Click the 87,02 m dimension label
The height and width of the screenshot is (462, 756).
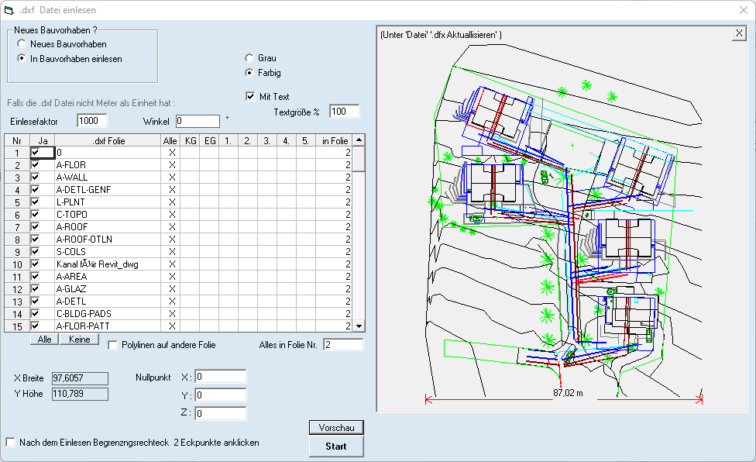pos(568,393)
